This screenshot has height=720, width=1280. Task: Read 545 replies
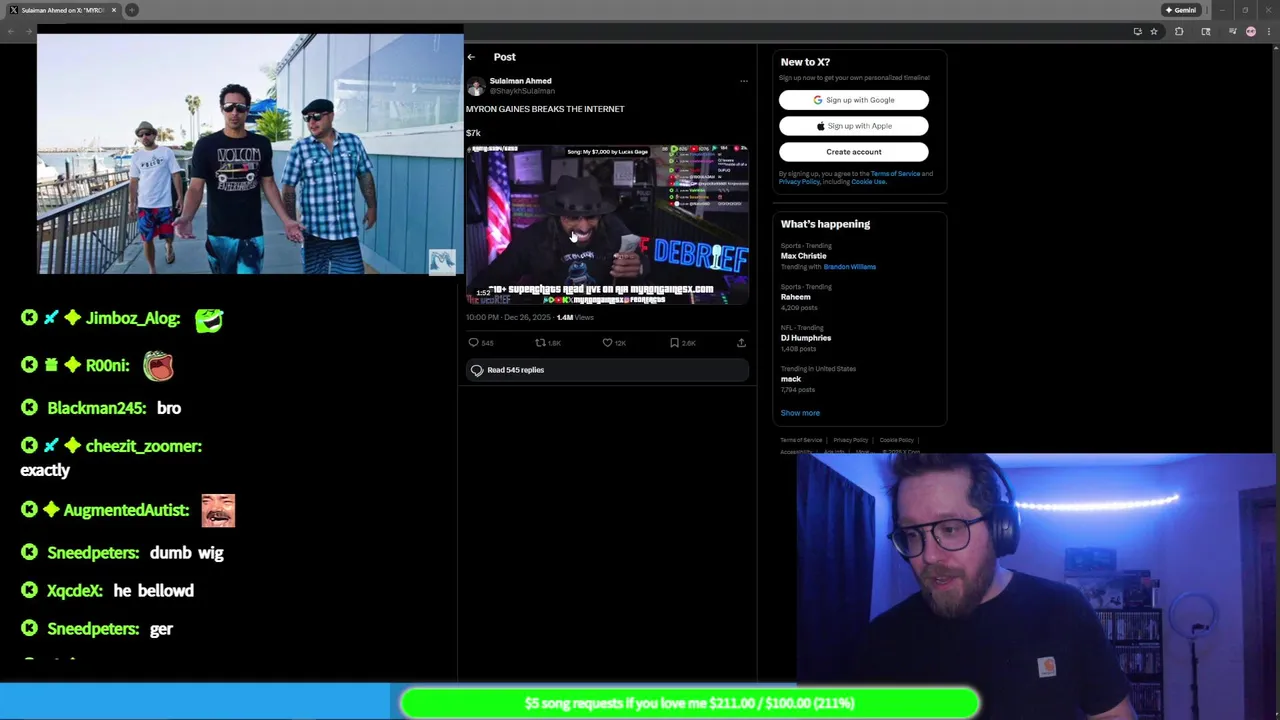(607, 370)
